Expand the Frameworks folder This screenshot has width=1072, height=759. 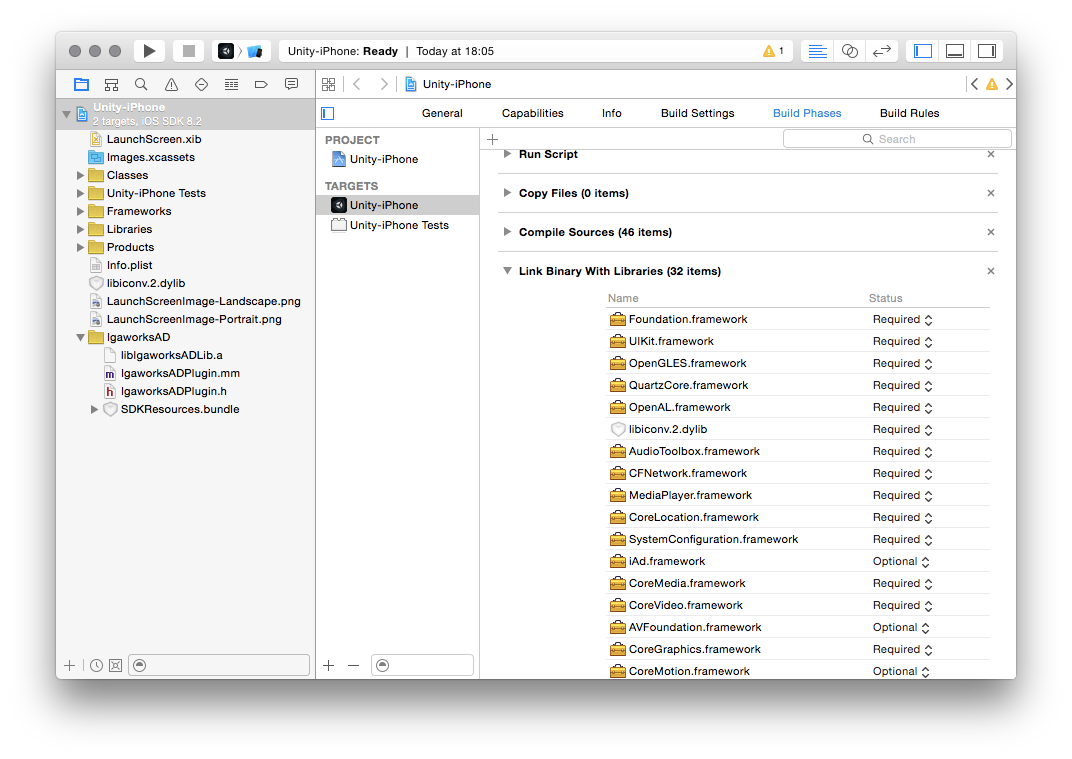tap(80, 211)
